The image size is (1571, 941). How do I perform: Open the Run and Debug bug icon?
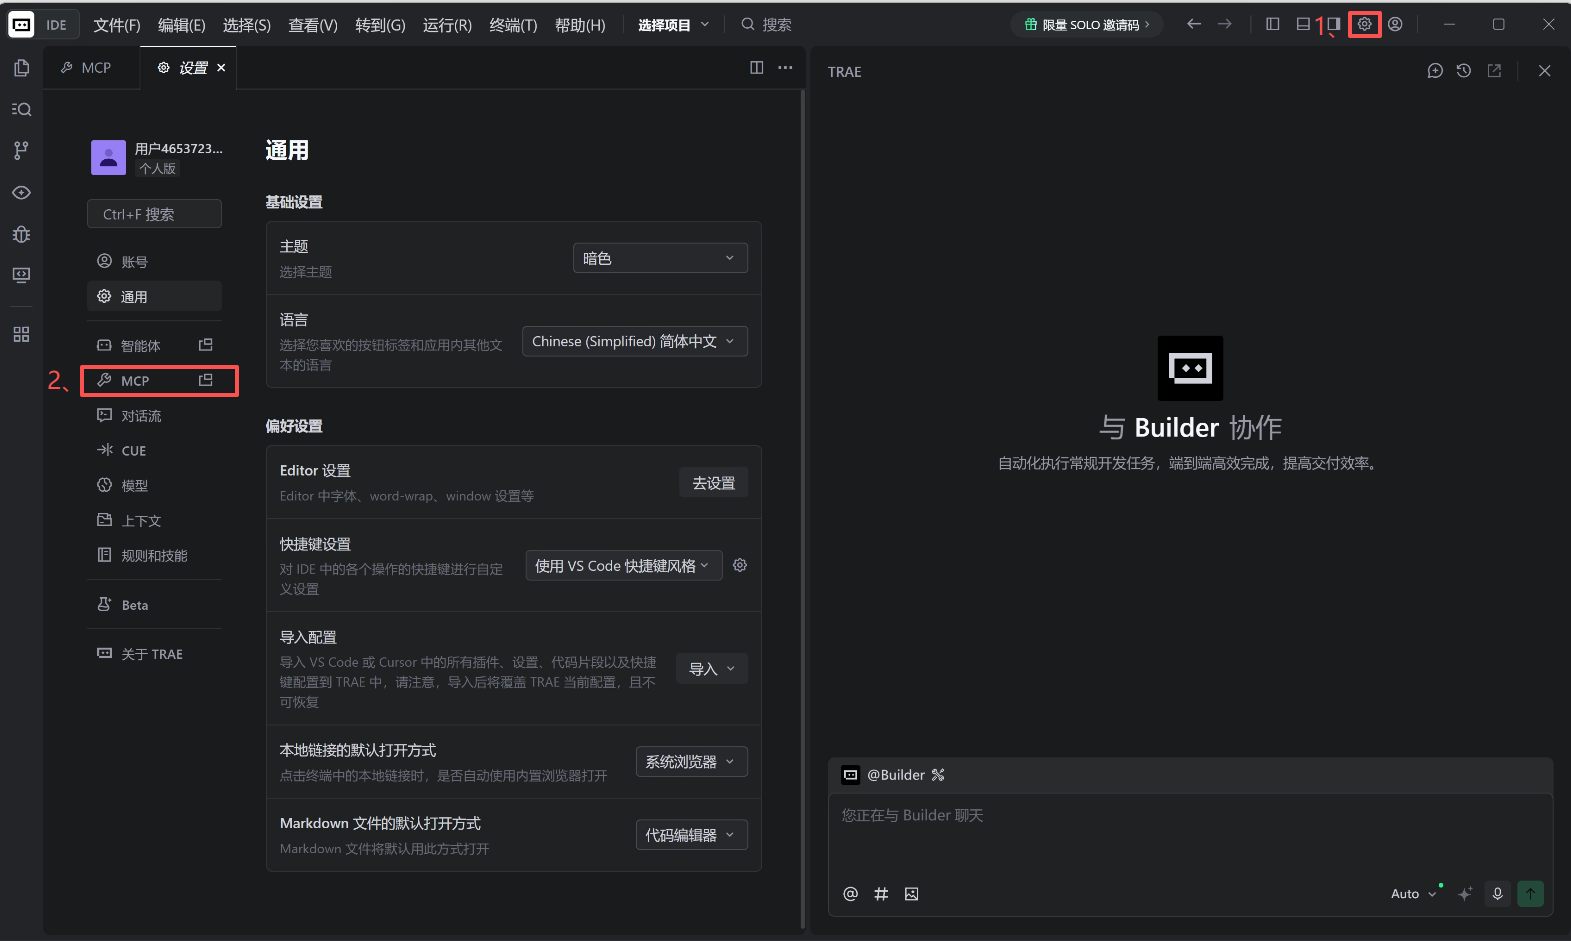click(x=21, y=234)
